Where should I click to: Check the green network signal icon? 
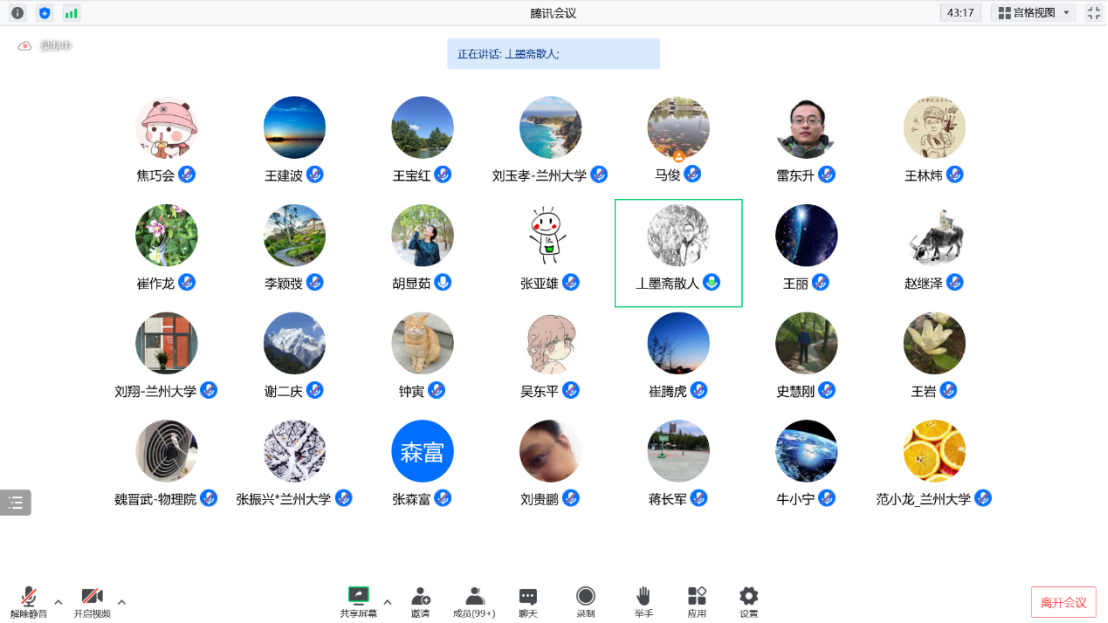pos(71,13)
